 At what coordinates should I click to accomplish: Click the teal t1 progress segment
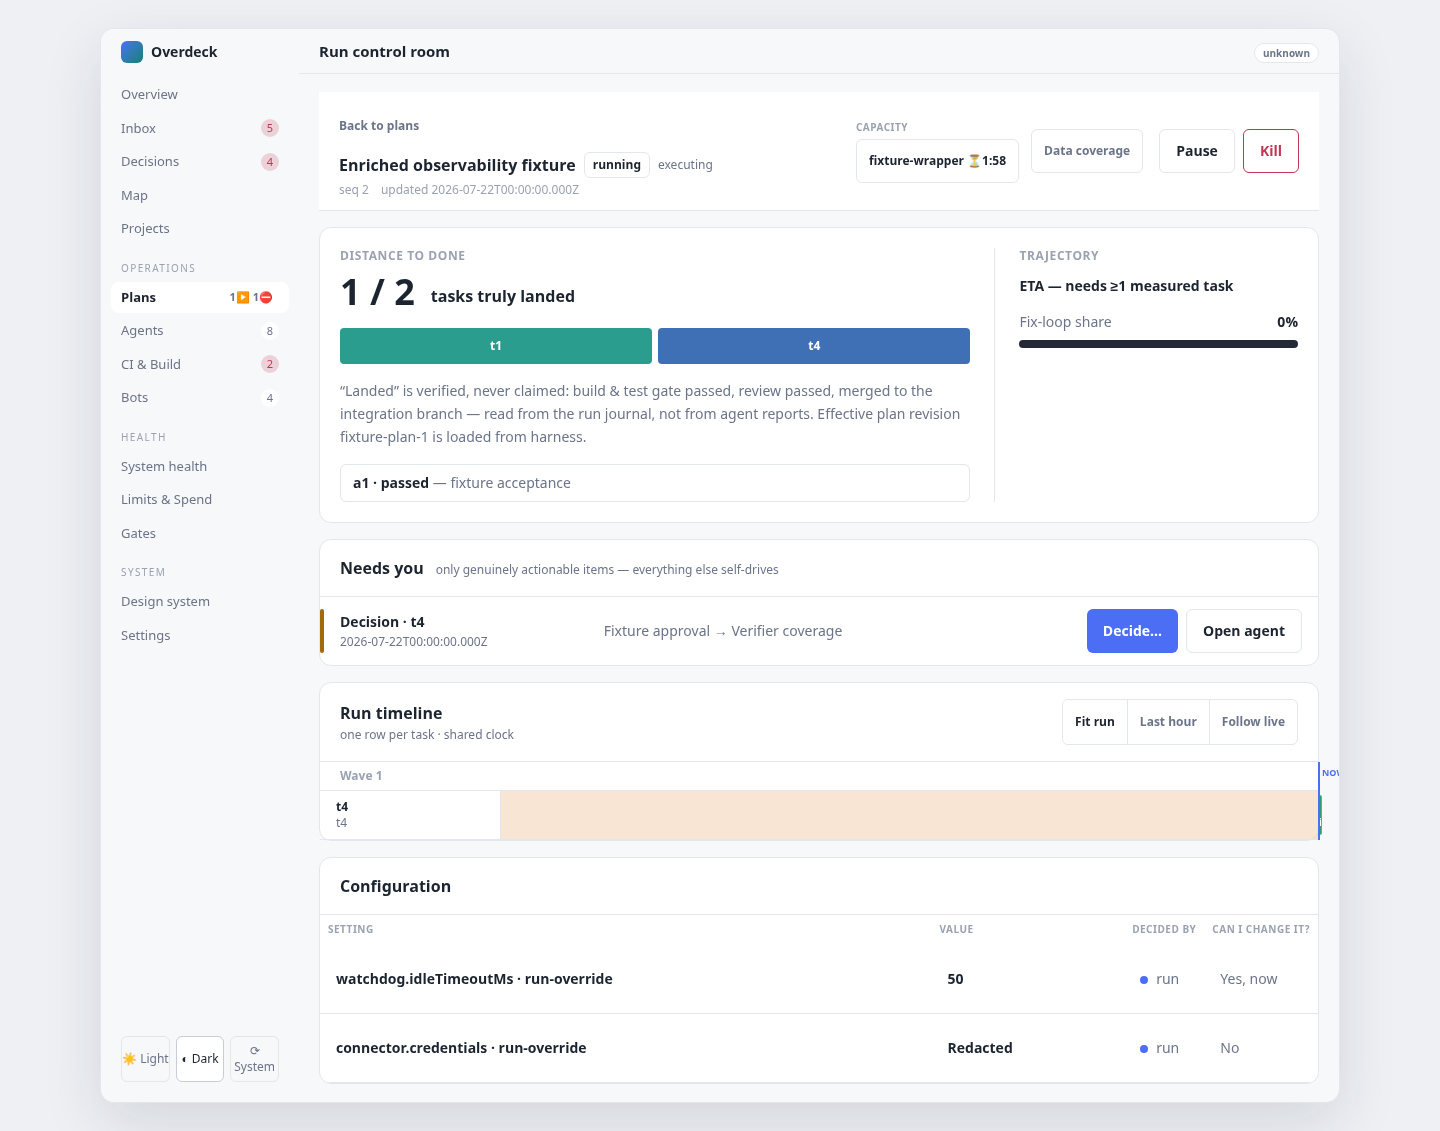(x=496, y=346)
